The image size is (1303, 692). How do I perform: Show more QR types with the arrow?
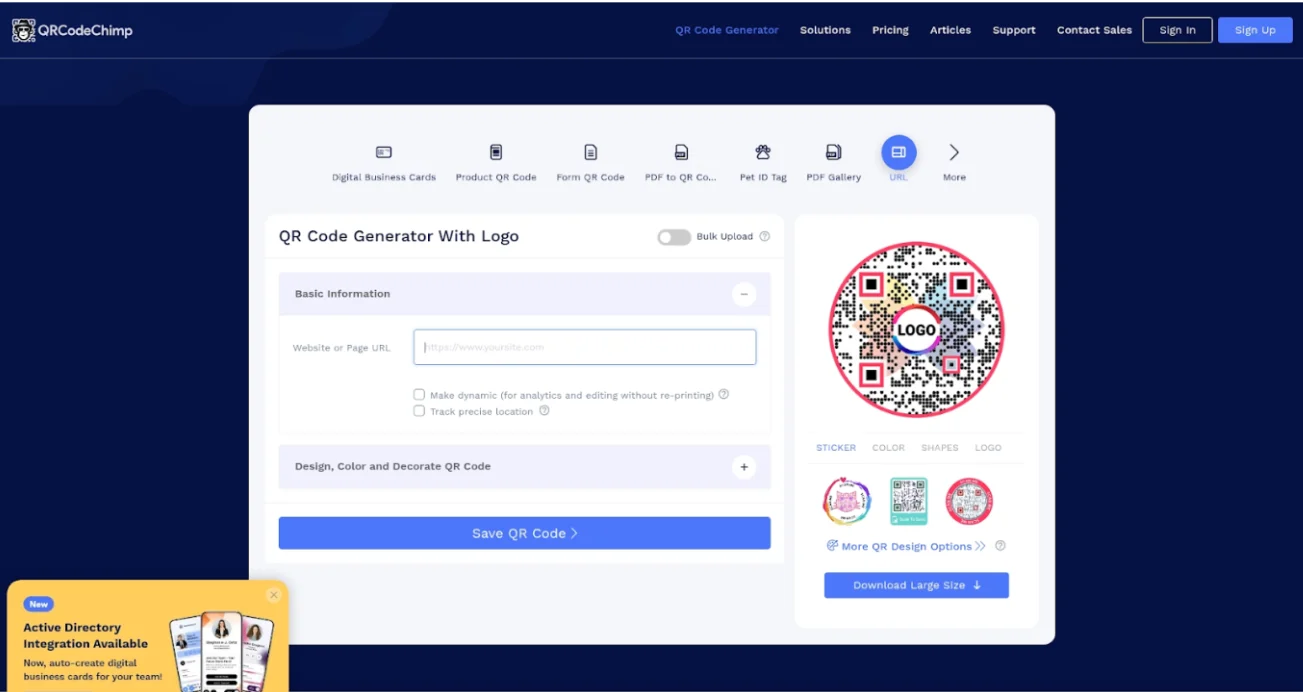coord(954,152)
